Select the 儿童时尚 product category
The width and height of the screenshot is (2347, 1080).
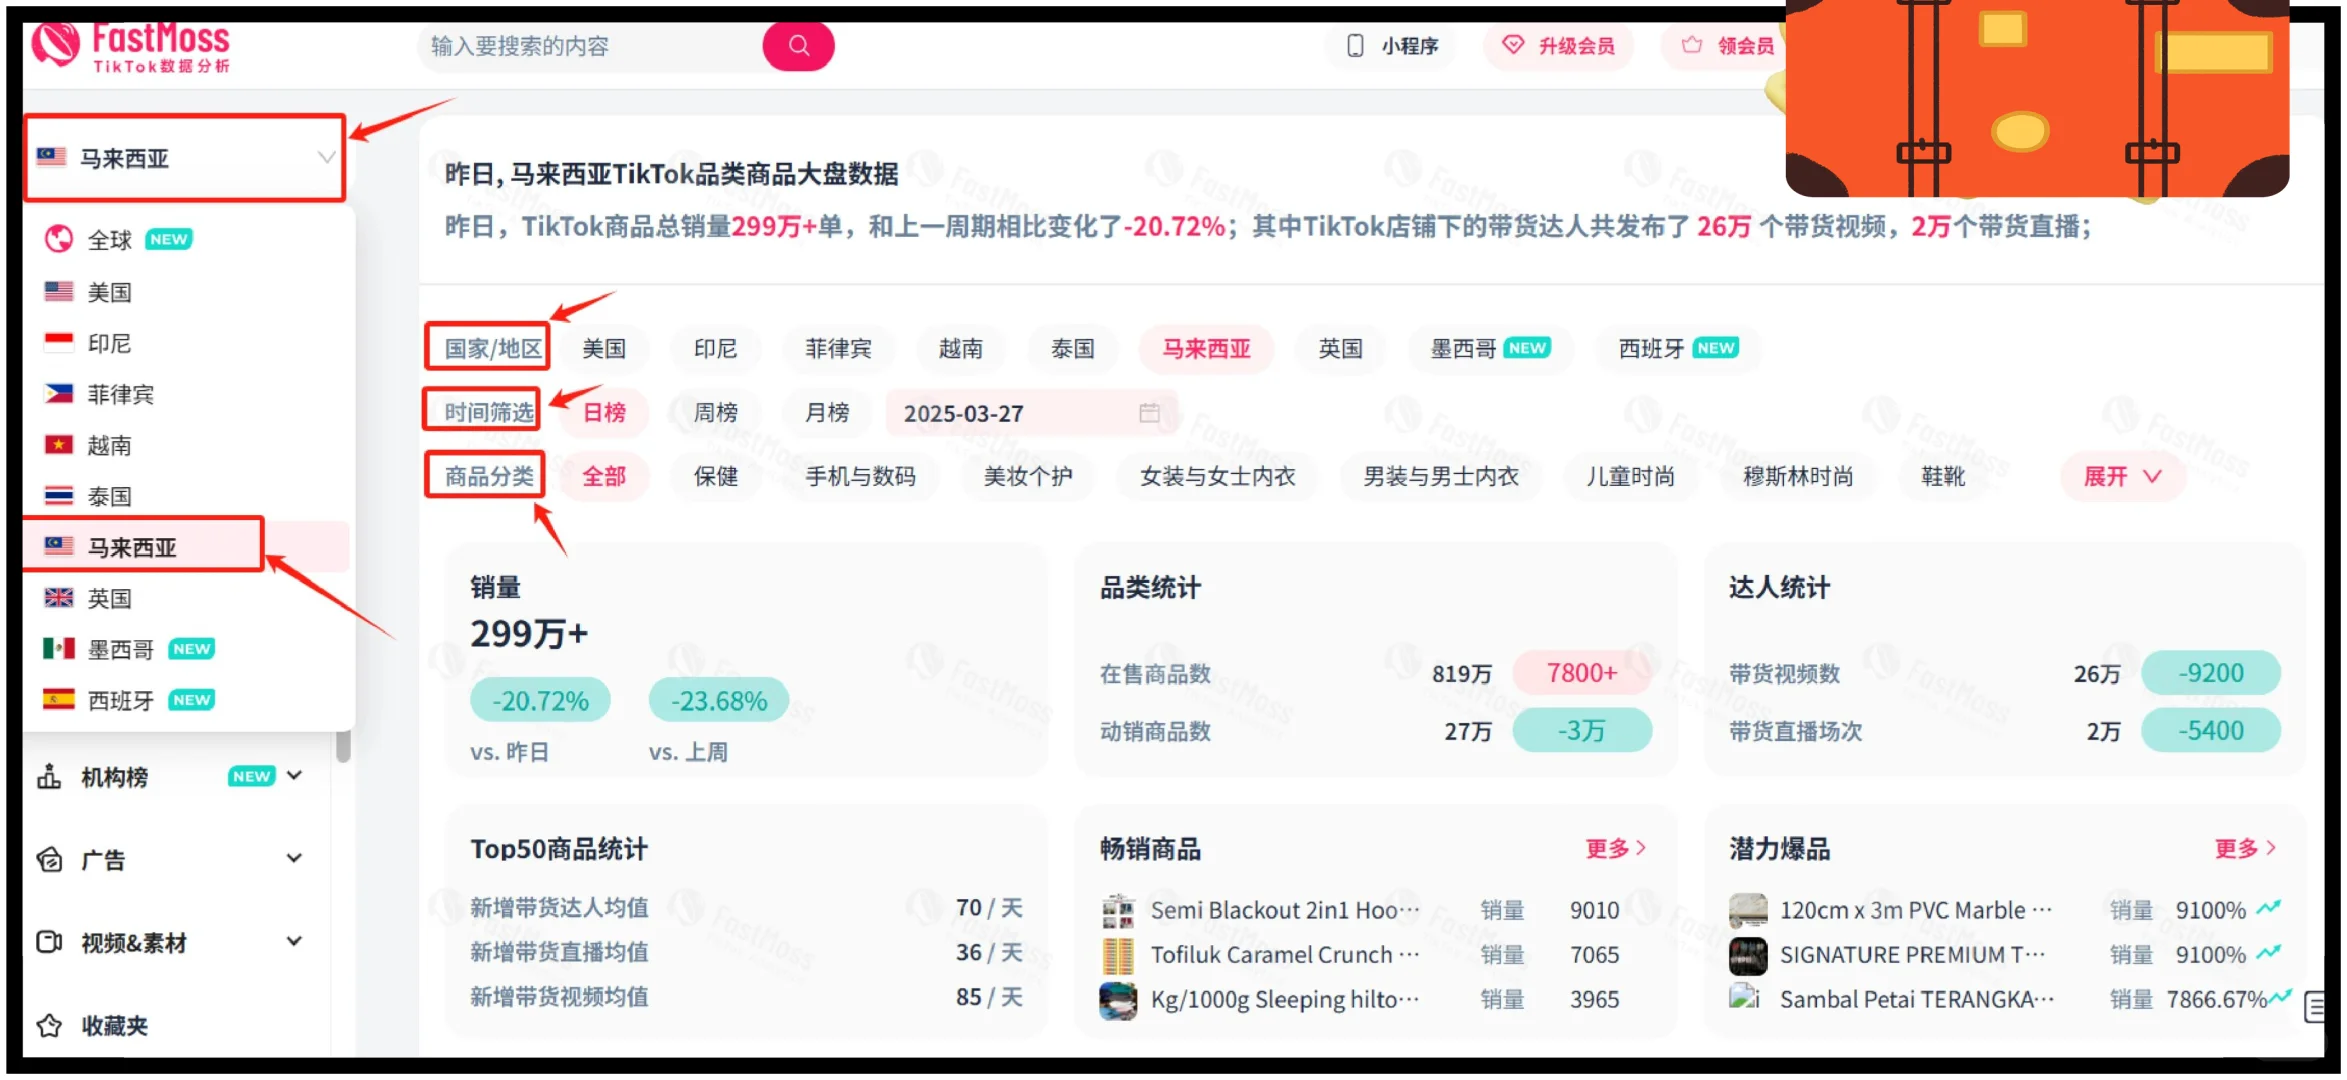click(1630, 476)
